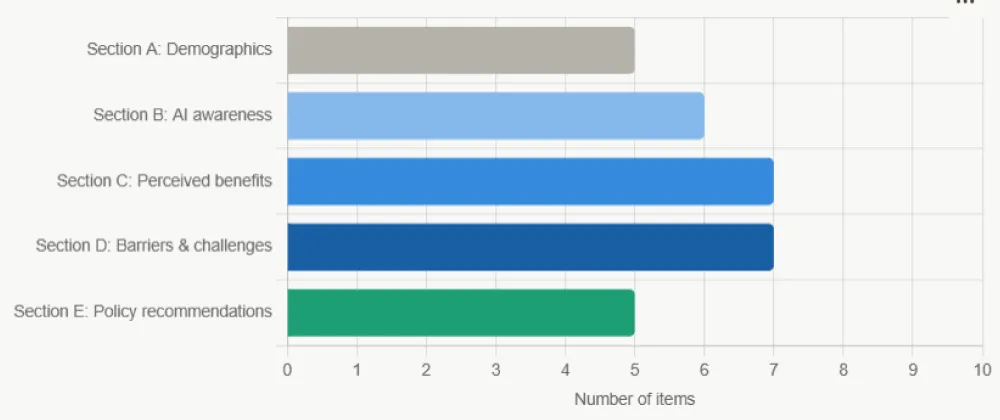Image resolution: width=1000 pixels, height=420 pixels.
Task: Click the Number of items axis title
Action: pyautogui.click(x=635, y=400)
